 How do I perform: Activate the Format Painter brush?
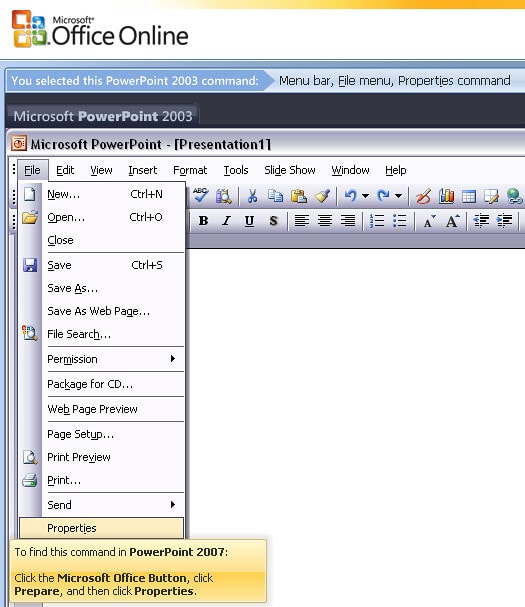coord(322,196)
